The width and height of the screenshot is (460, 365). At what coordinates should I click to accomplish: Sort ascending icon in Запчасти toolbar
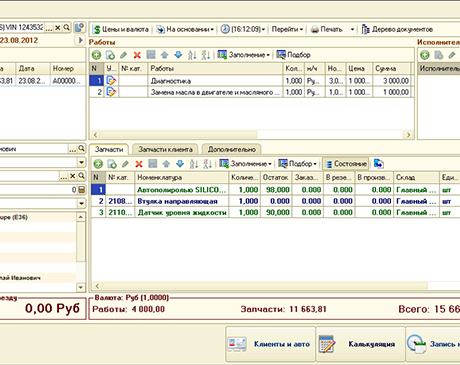(194, 164)
